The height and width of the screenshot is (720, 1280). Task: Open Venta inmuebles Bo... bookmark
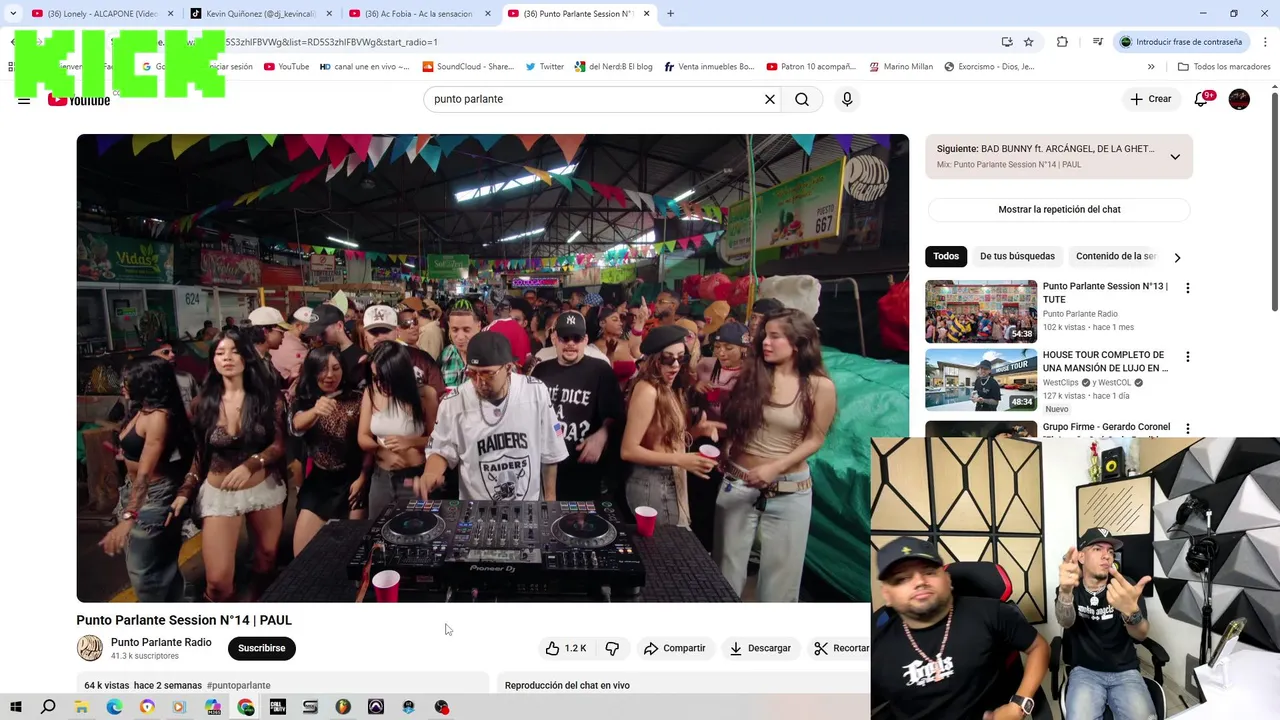coord(709,67)
